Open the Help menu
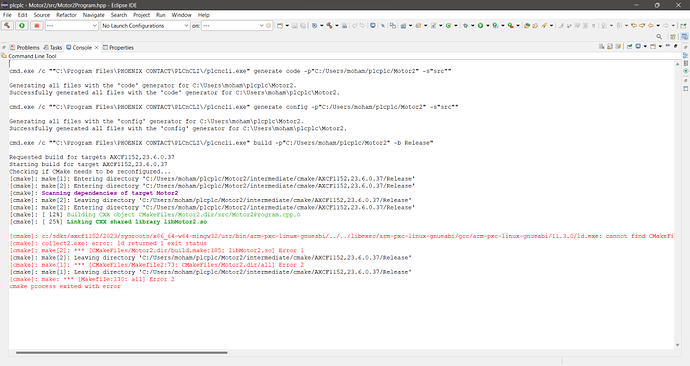Image resolution: width=690 pixels, height=366 pixels. coord(203,15)
